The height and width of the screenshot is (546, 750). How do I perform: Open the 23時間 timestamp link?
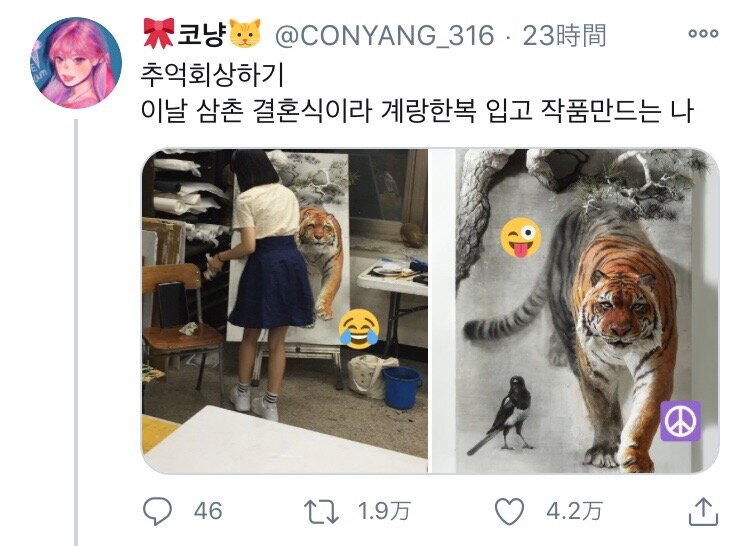coord(564,35)
